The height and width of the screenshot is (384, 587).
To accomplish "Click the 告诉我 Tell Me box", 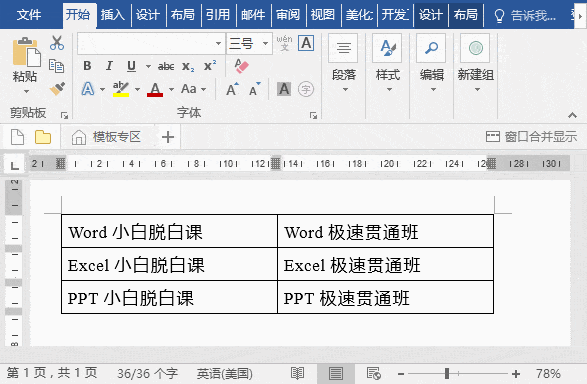I will pyautogui.click(x=525, y=16).
